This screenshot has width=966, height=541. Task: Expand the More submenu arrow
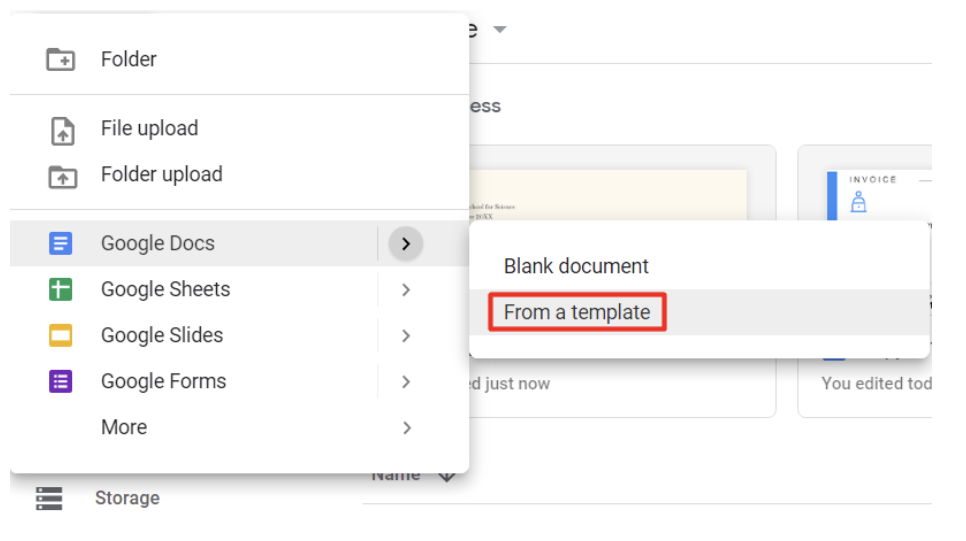(x=406, y=428)
